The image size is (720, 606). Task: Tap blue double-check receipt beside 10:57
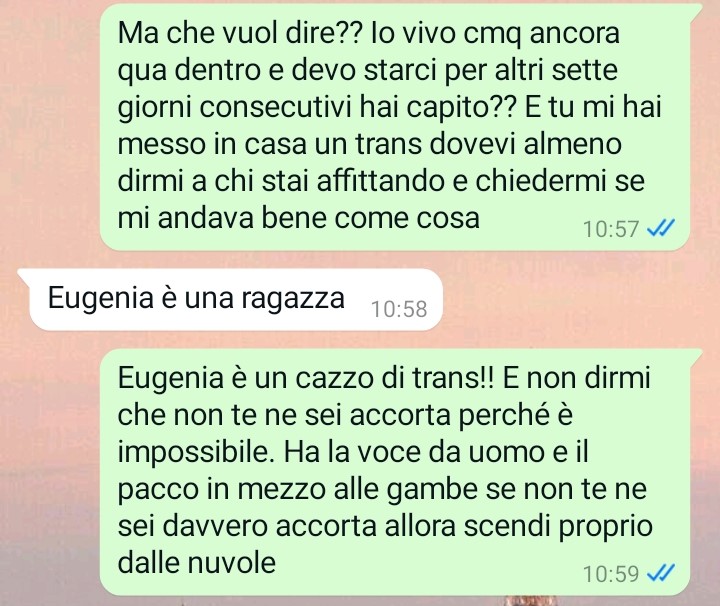[x=660, y=228]
